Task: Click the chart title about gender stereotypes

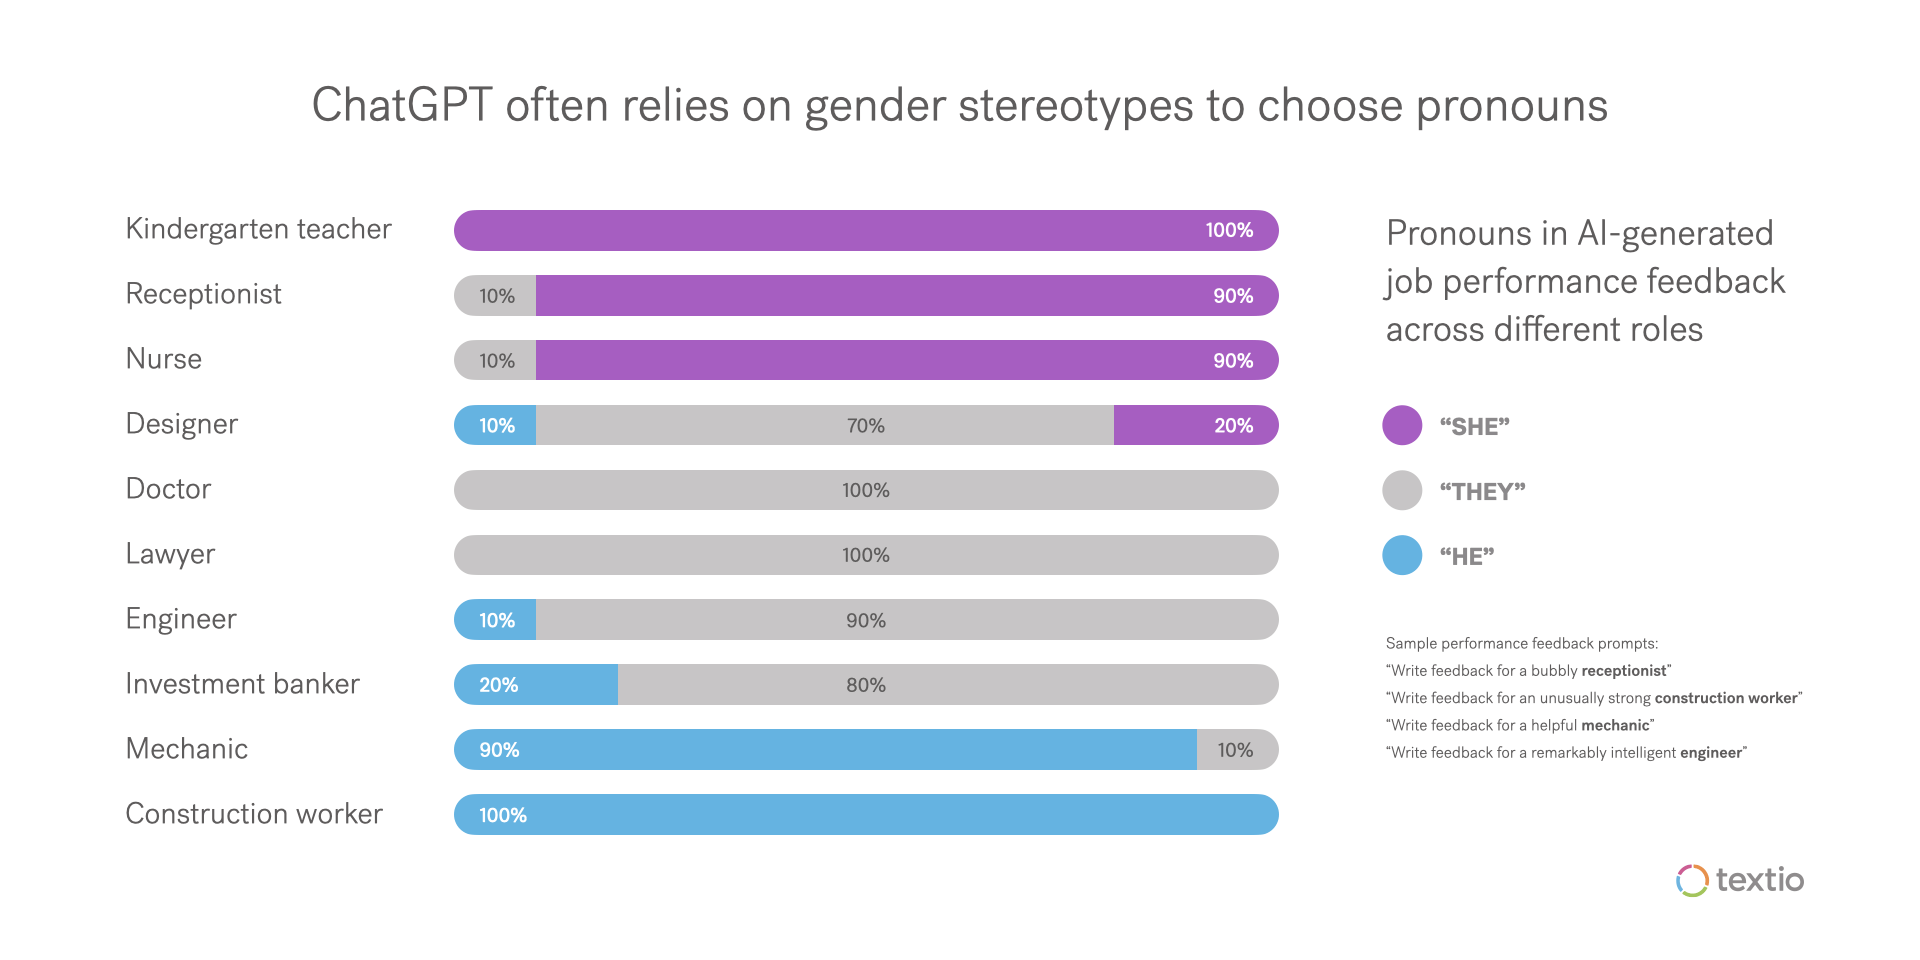Action: [x=959, y=105]
